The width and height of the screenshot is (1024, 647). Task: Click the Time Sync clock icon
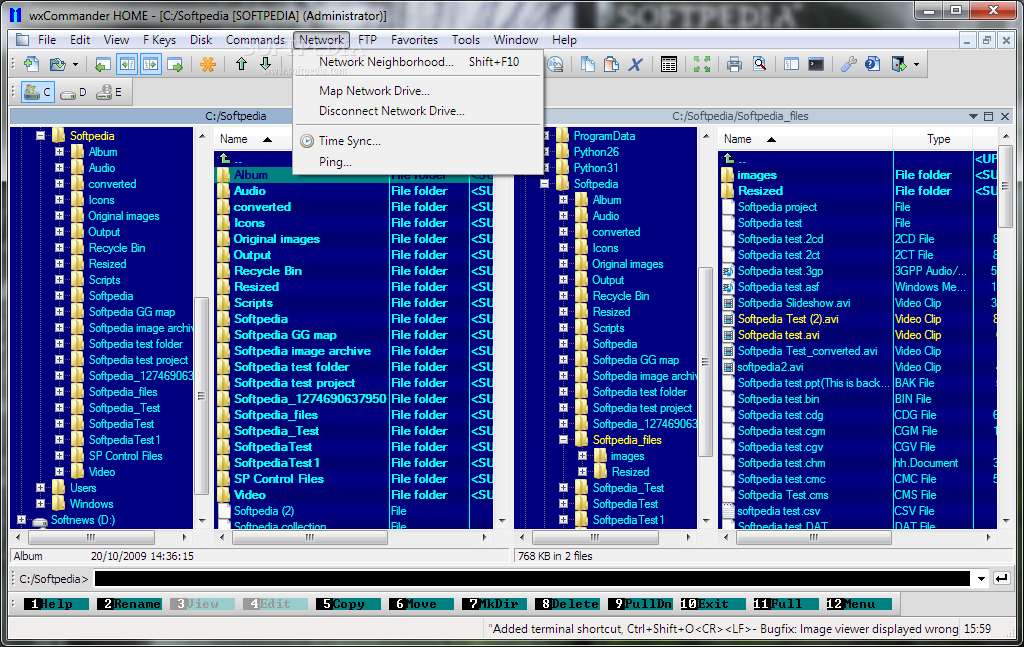307,141
